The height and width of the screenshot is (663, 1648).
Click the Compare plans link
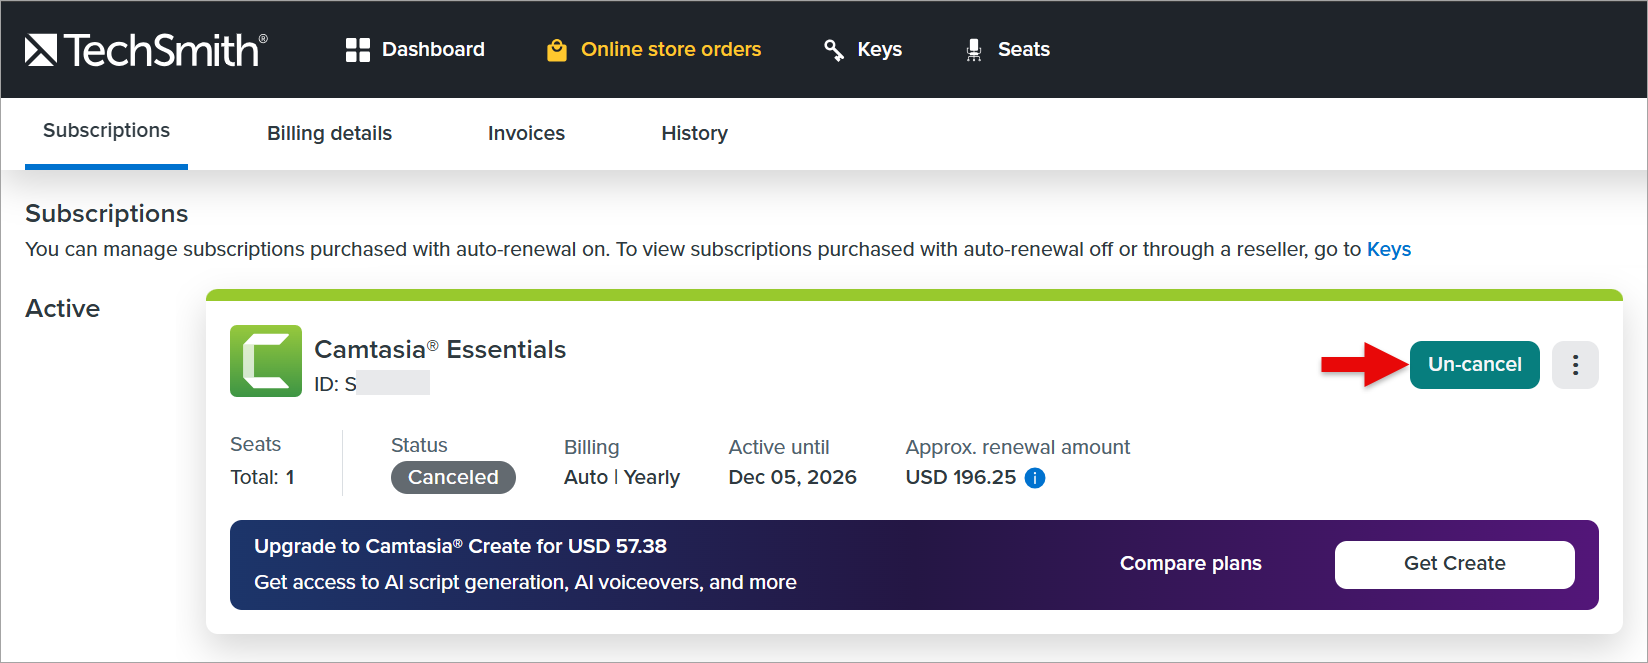1190,564
